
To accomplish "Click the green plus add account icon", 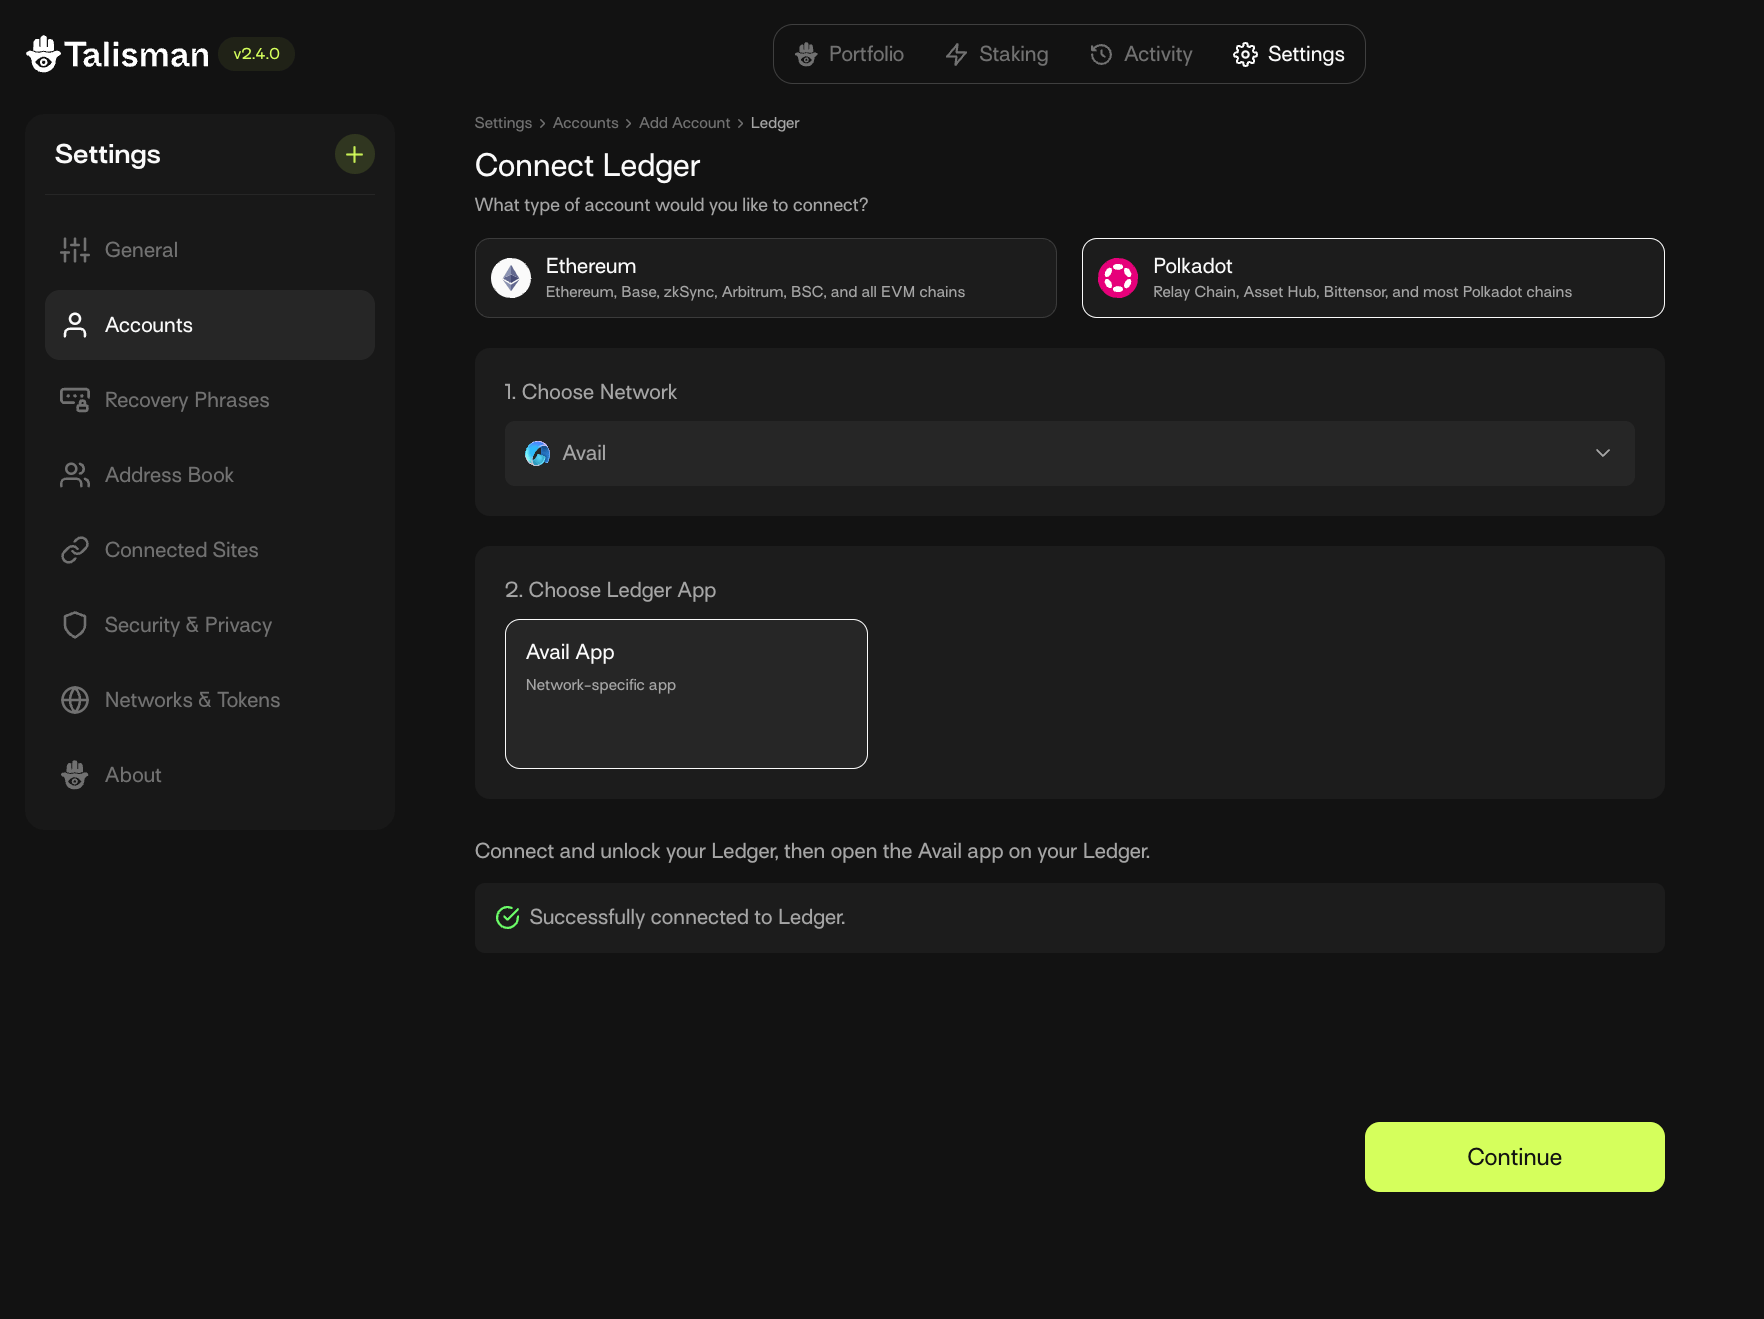I will [354, 154].
